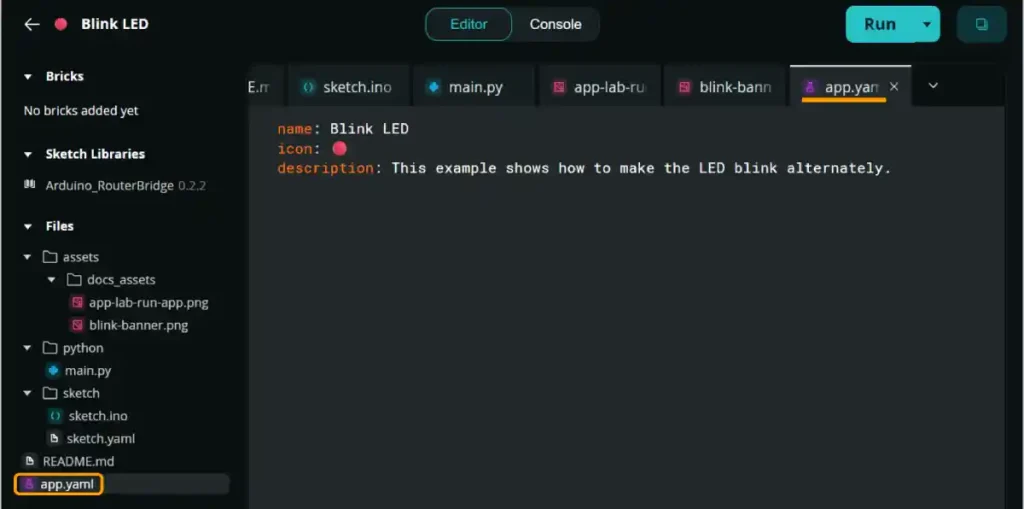This screenshot has height=509, width=1024.
Task: Click the image icon of blink-banner.png
Action: coord(78,325)
